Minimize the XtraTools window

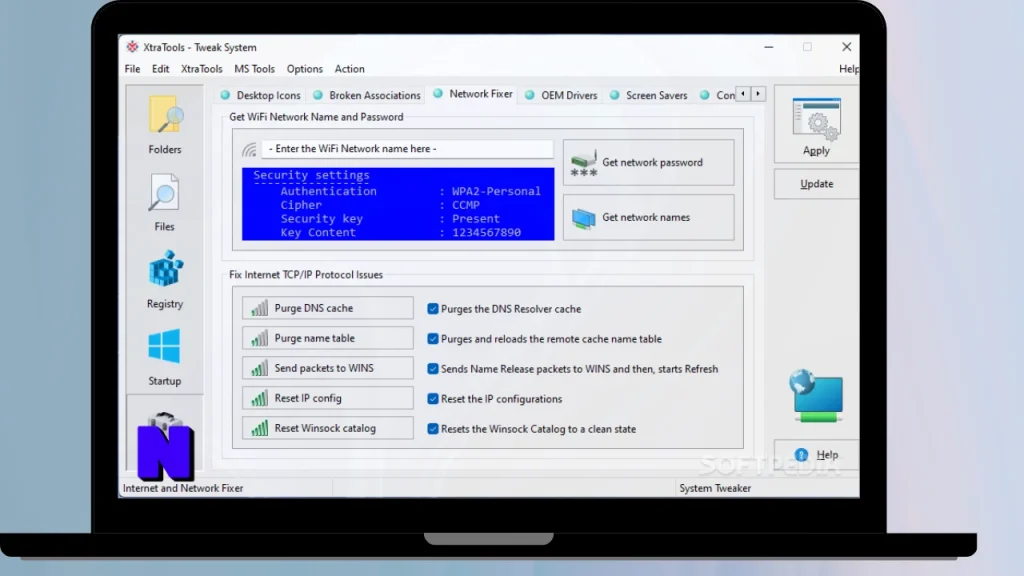(769, 47)
